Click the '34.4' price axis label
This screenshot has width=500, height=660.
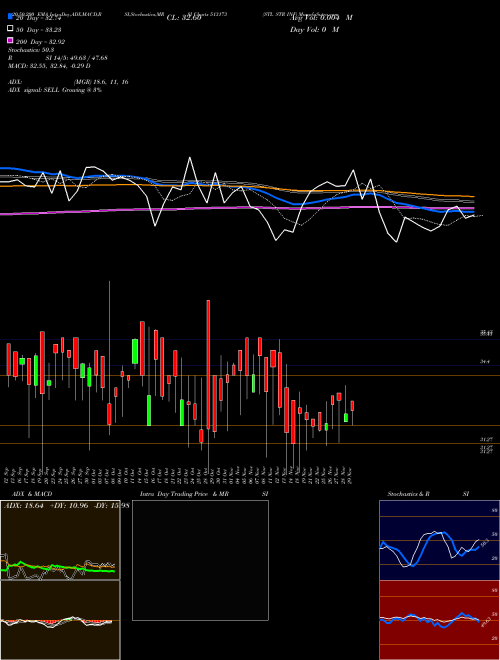coord(485,361)
